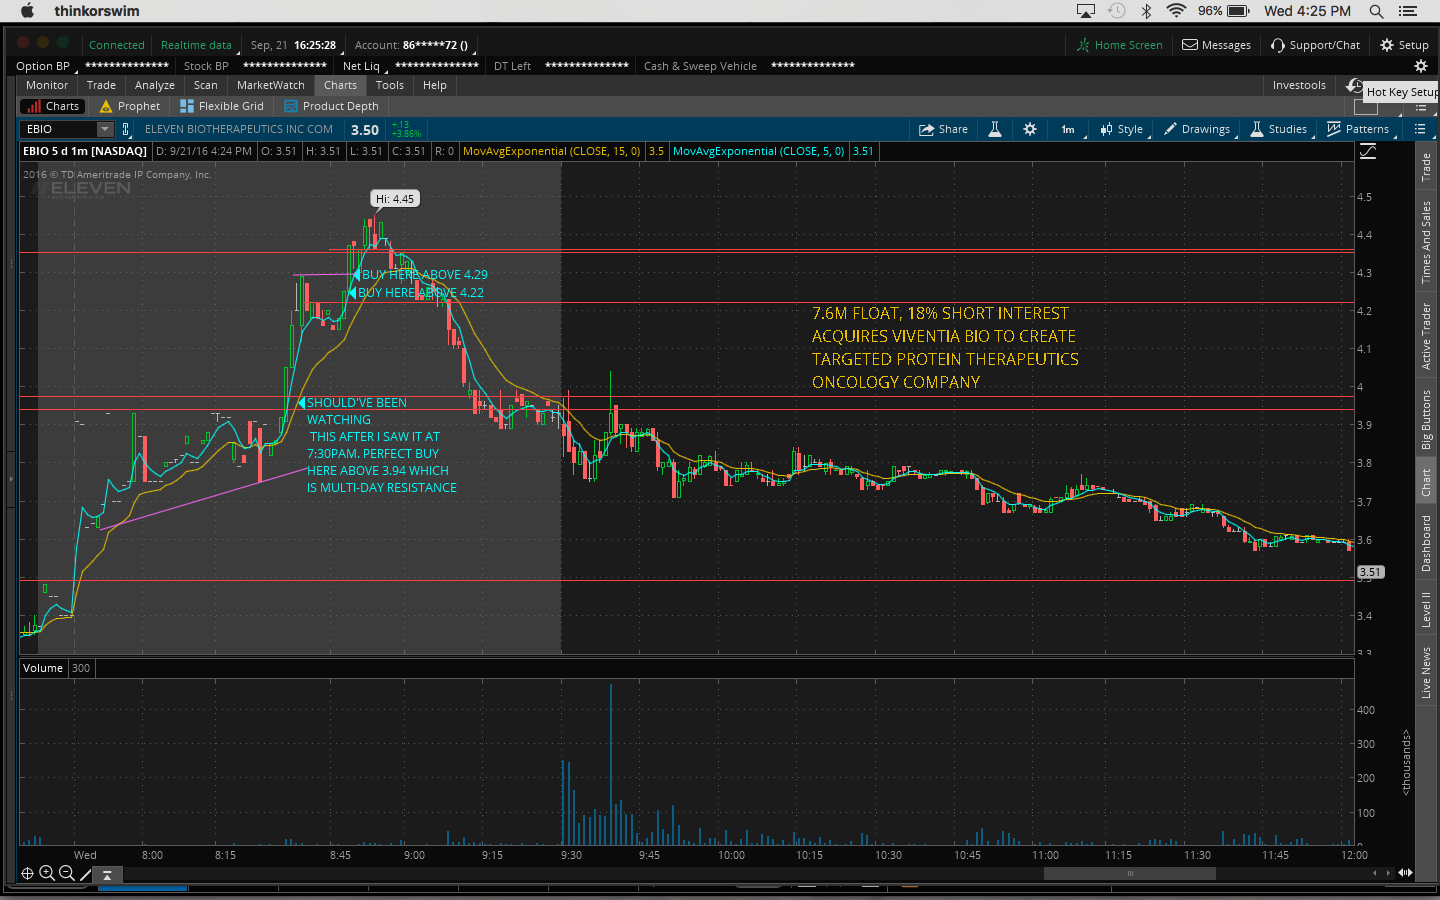Screen dimensions: 1440x900
Task: Click the MovAvgExponential (CLOSE, 5, 0) study label
Action: 759,151
